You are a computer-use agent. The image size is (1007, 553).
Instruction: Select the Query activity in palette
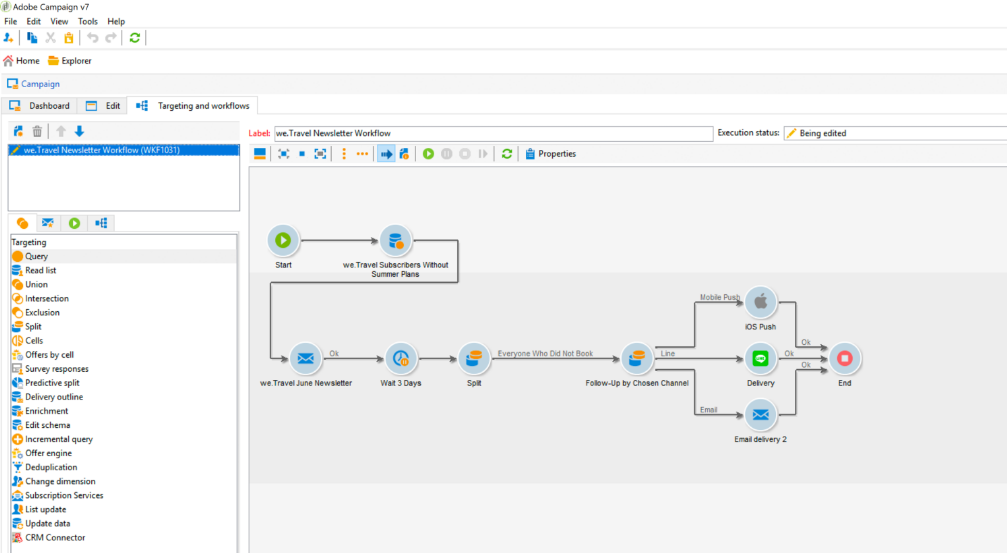[123, 256]
